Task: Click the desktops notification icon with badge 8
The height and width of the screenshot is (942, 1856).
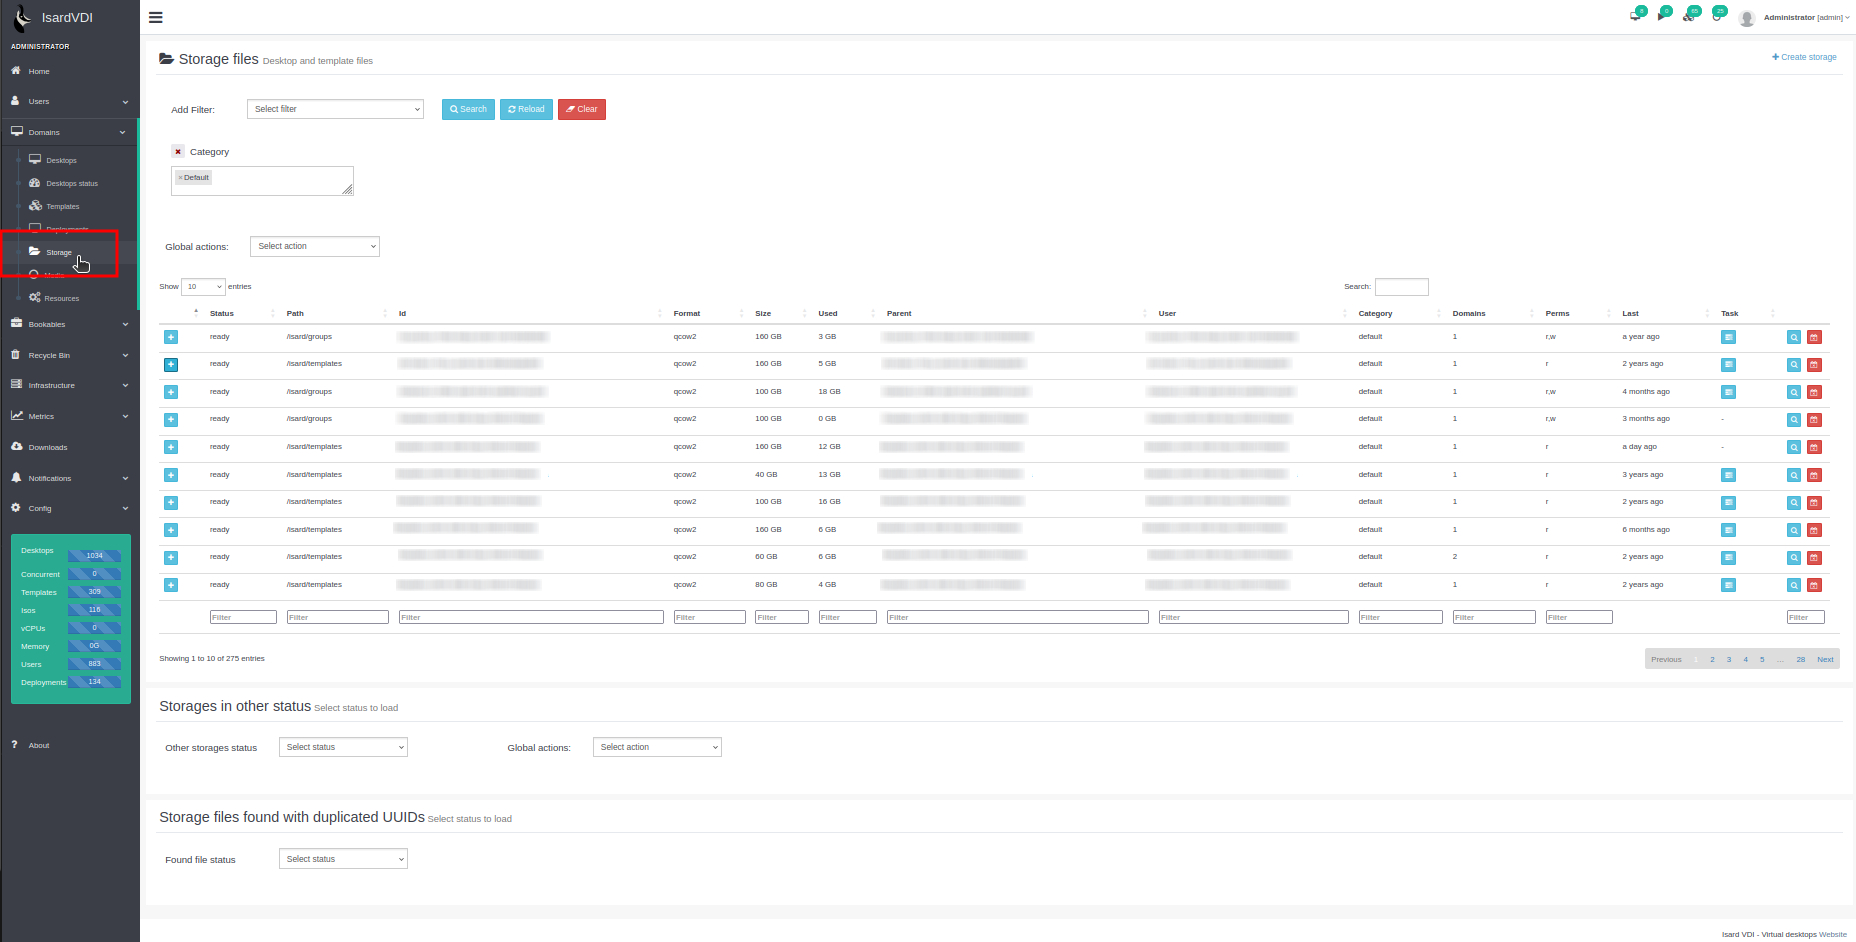Action: point(1636,15)
